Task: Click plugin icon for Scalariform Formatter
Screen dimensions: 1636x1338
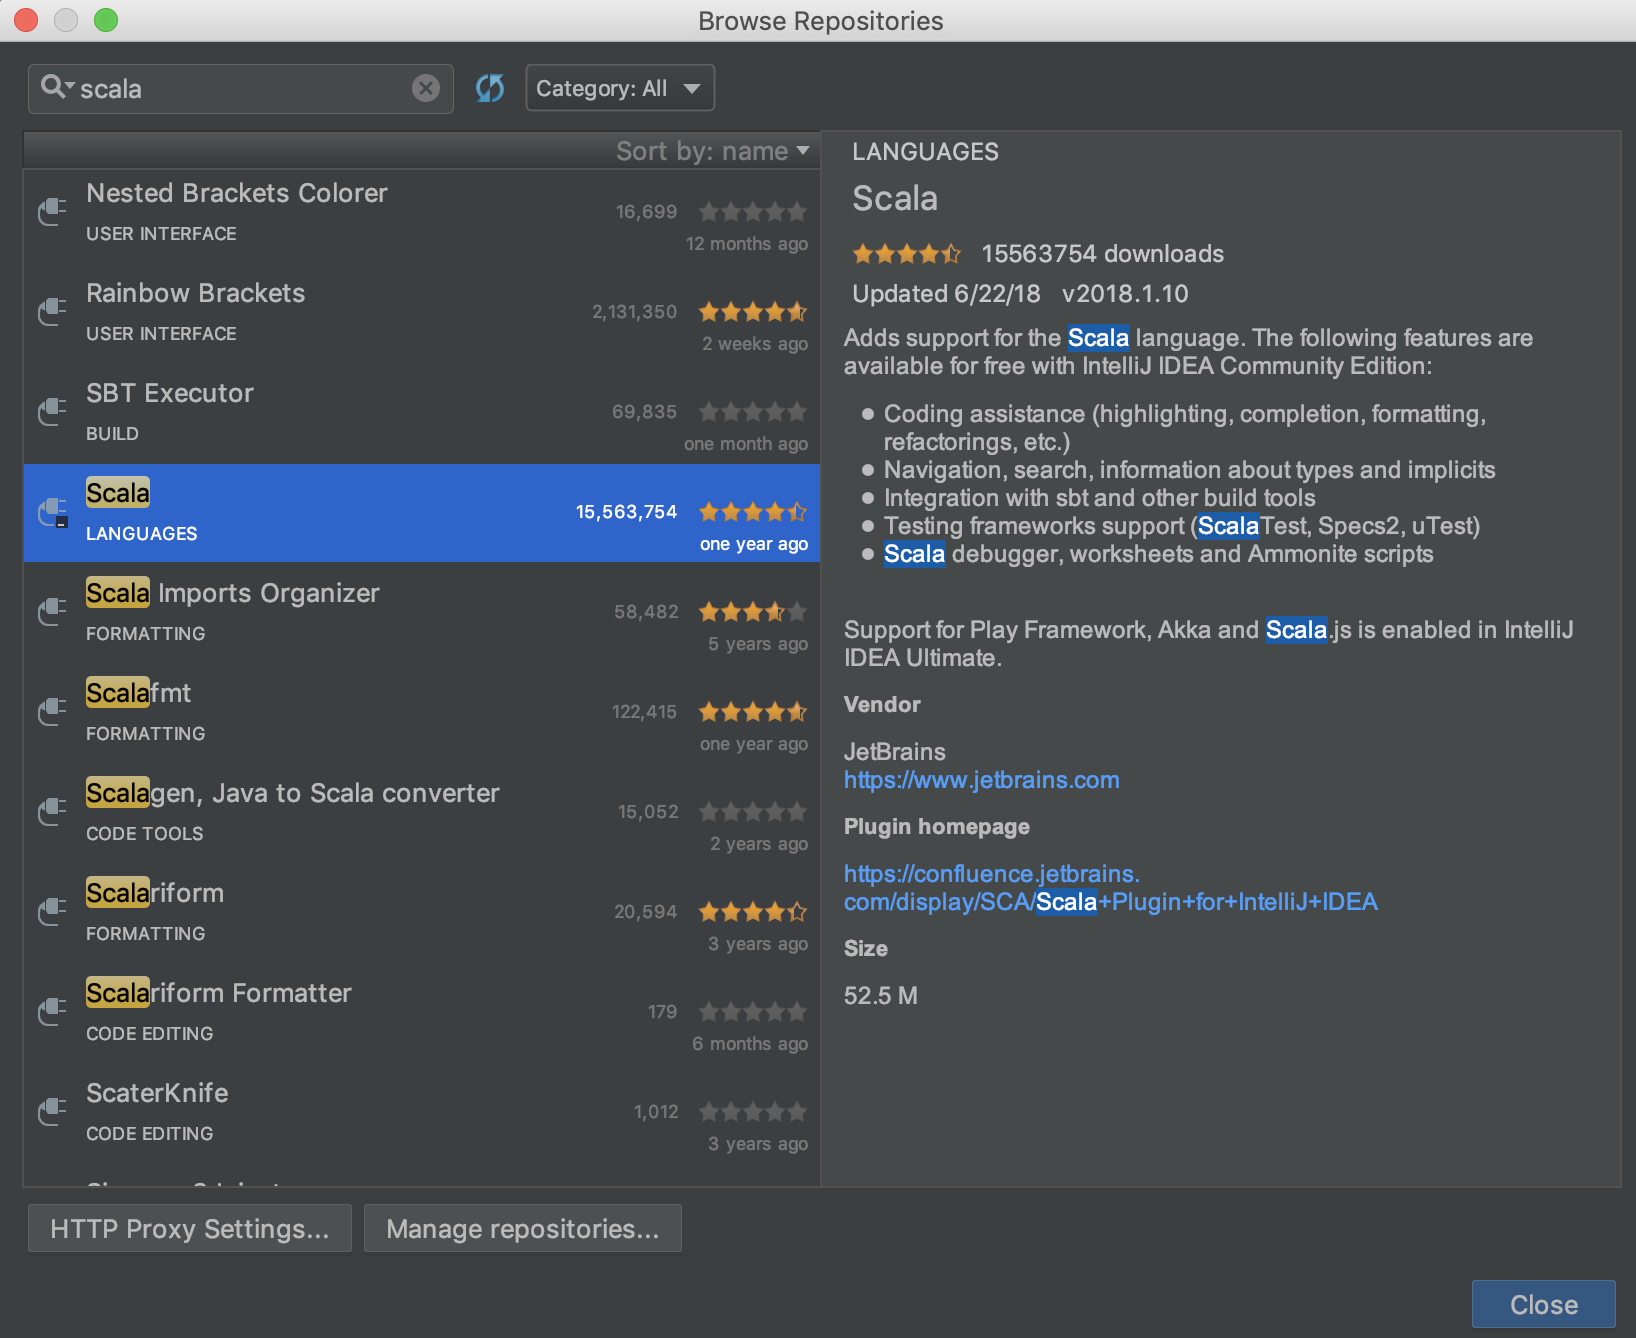Action: (x=52, y=1011)
